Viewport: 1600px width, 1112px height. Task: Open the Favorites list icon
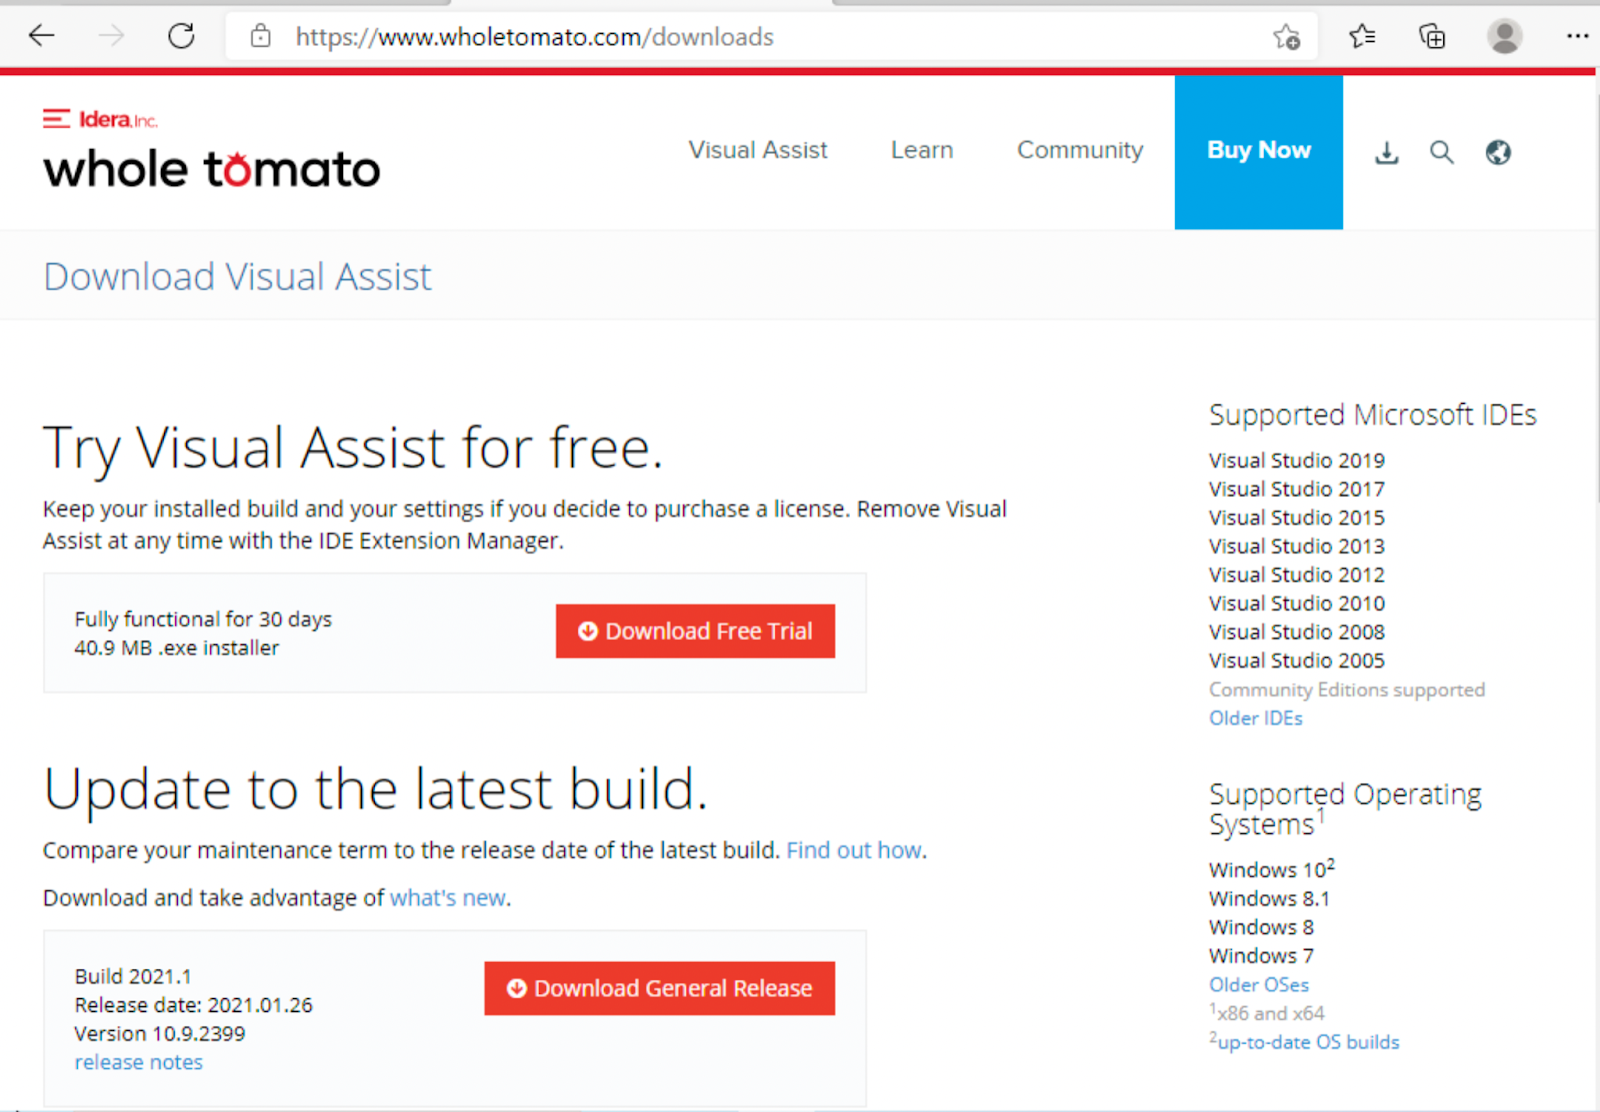click(1362, 37)
